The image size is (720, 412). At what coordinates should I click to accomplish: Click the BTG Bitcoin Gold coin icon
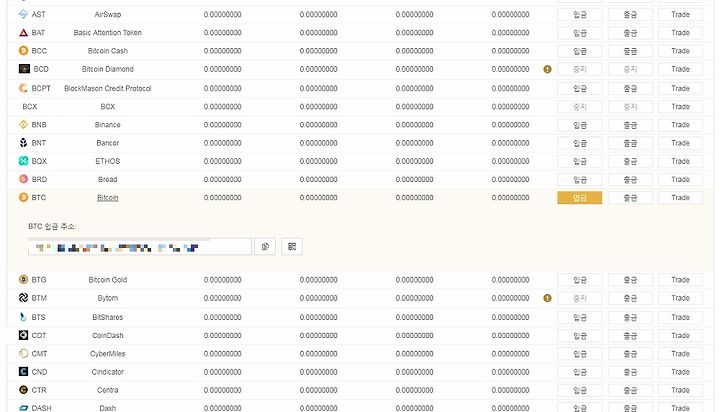23,280
